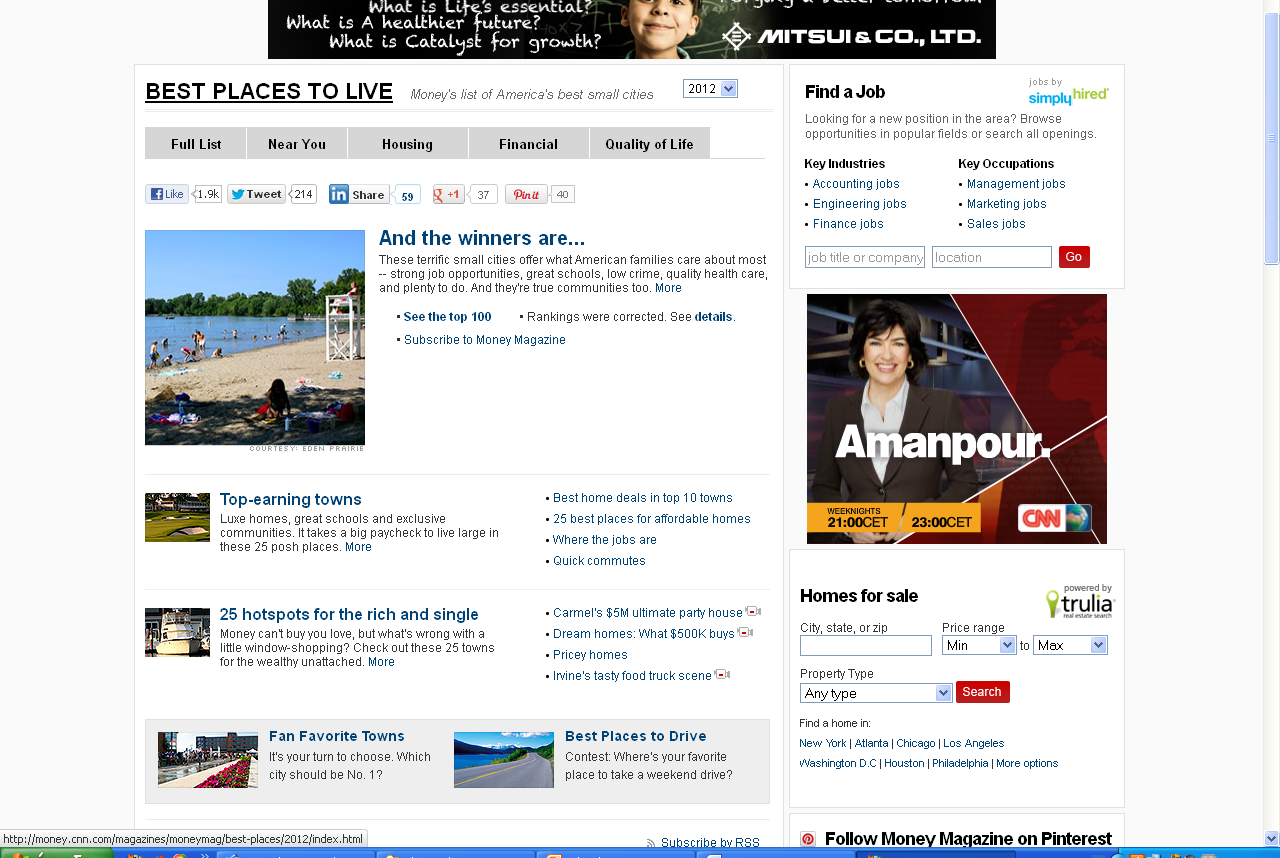Switch to Quality of Life tab
1280x858 pixels.
click(649, 143)
